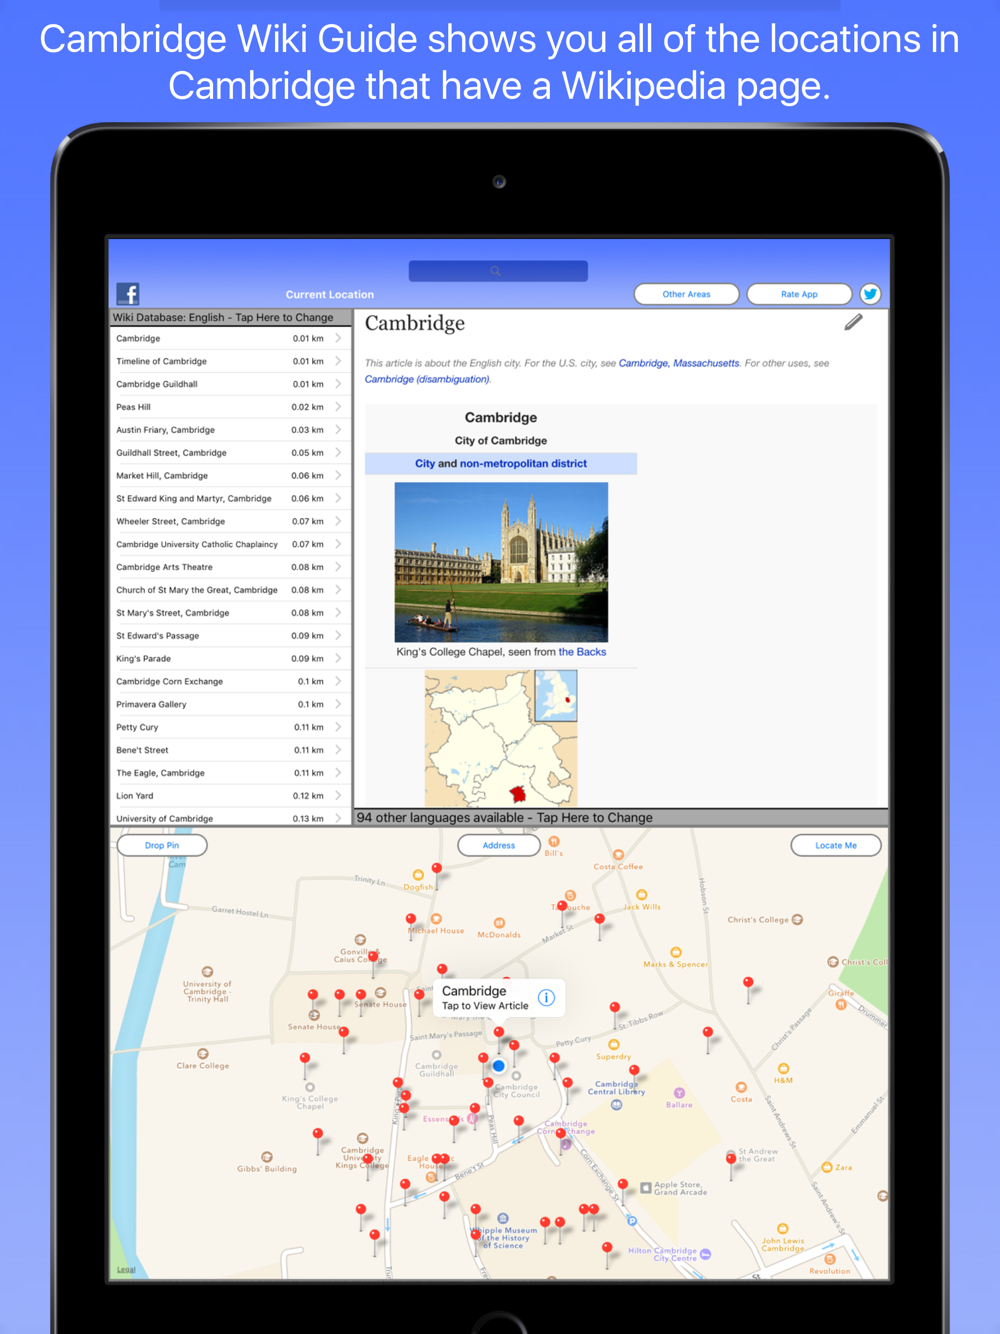Tap the Apple Store Grand Arcade icon

646,1188
